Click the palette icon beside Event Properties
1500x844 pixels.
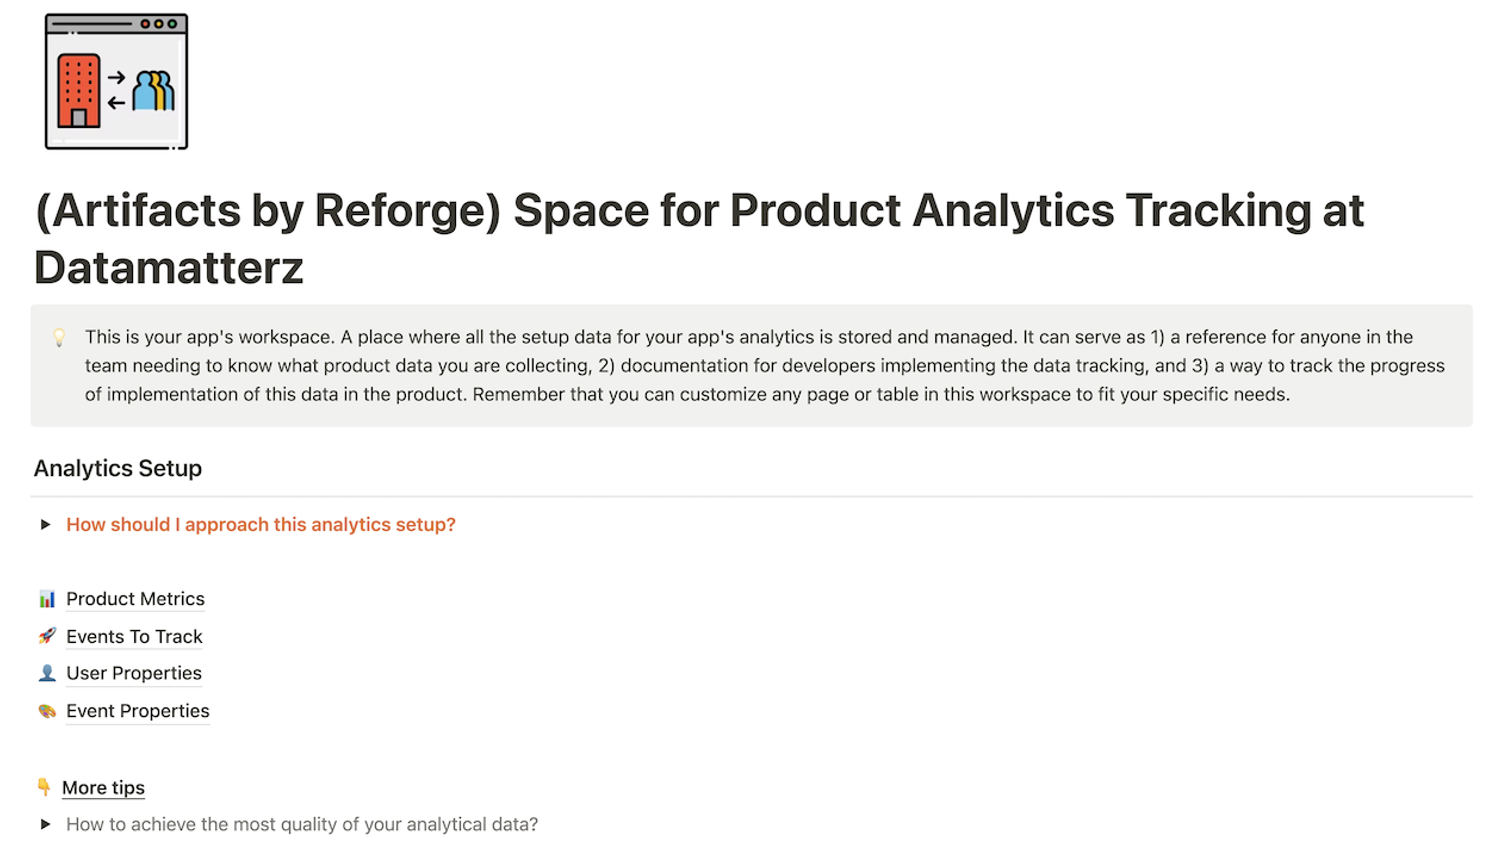point(46,711)
